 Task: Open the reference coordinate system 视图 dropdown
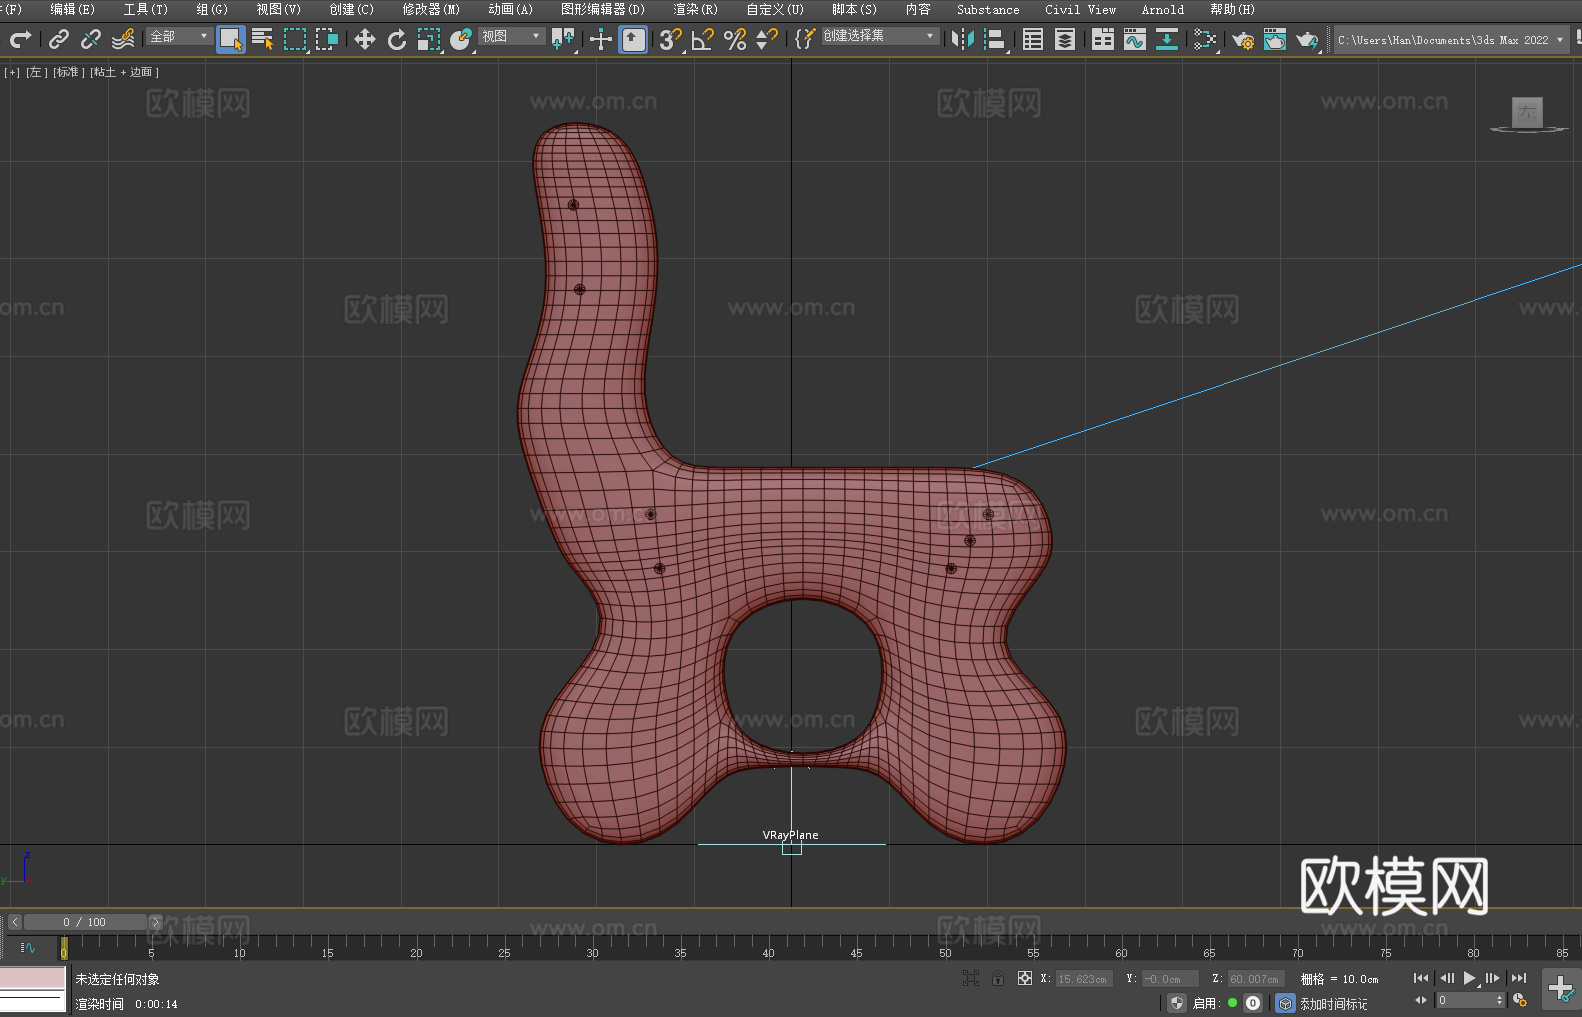[511, 36]
